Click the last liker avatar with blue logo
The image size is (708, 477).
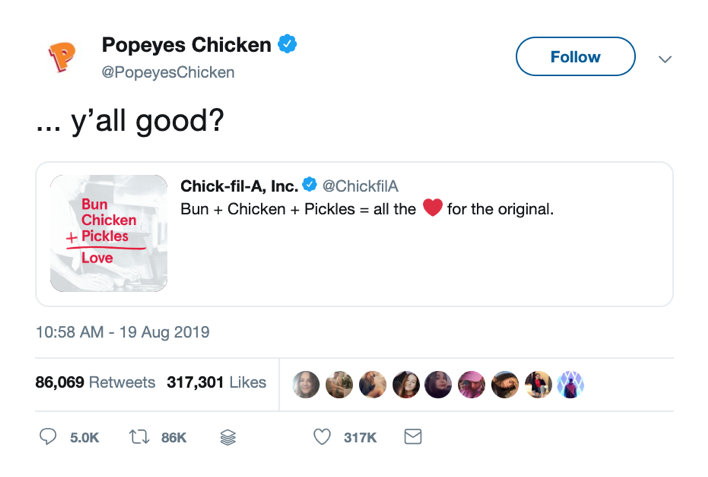click(569, 384)
